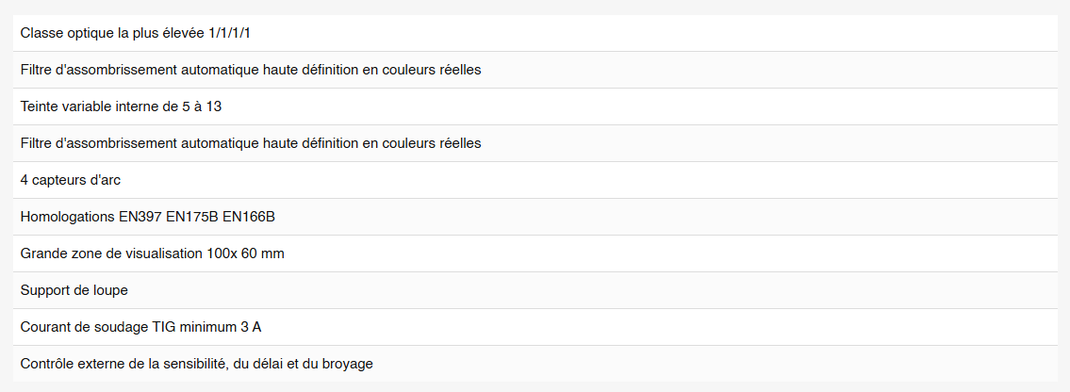Click the "Grande zone de visualisation" row

coord(535,253)
